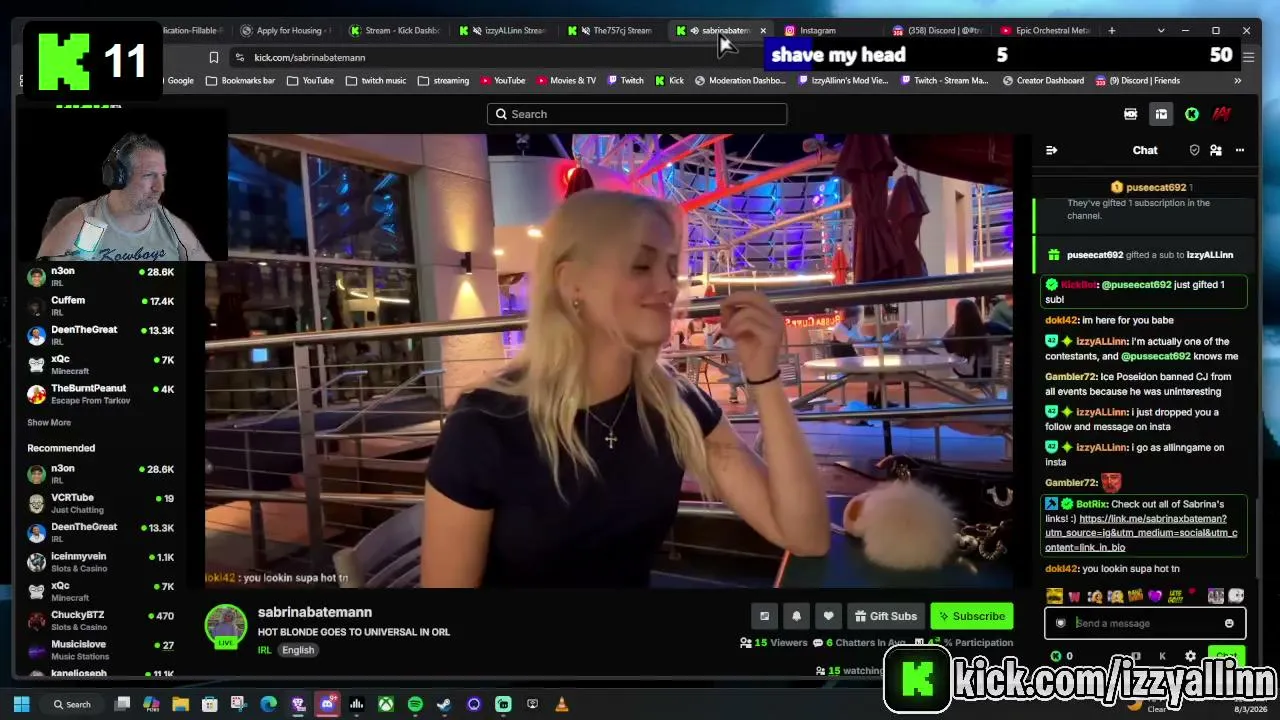
Task: Open the Google bookmark
Action: 180,81
